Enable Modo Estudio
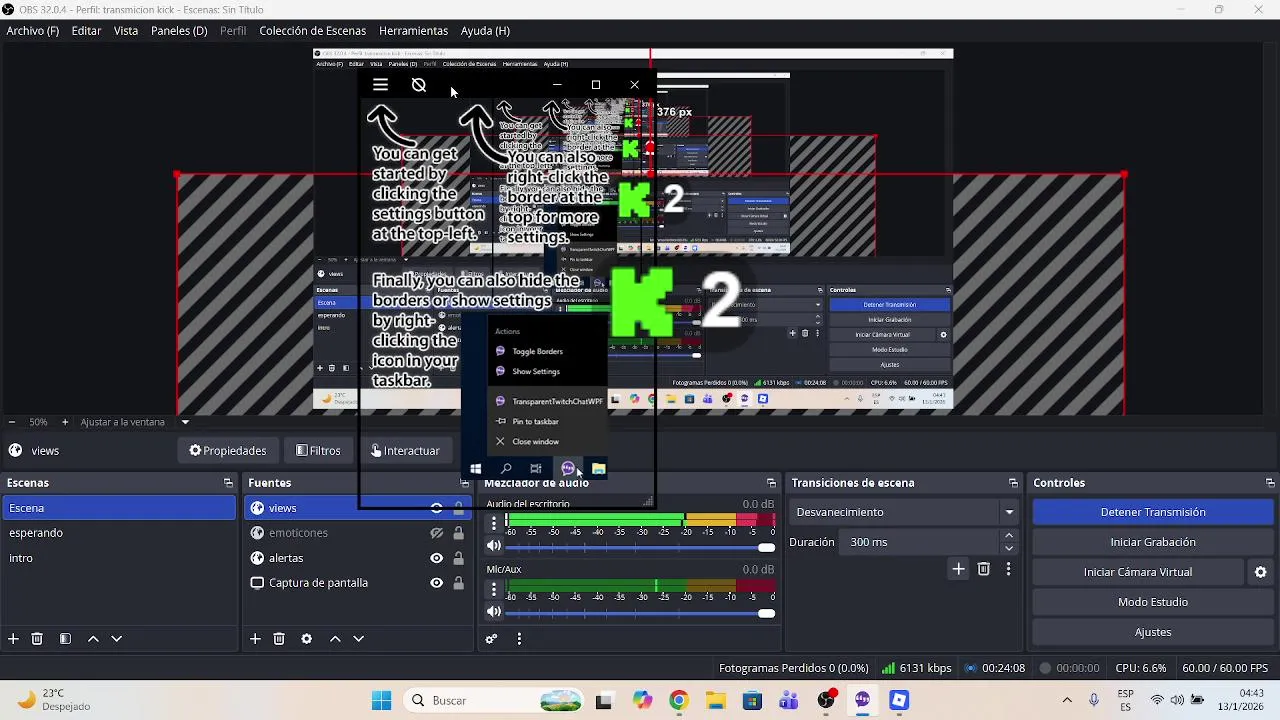This screenshot has width=1280, height=720. click(1153, 602)
